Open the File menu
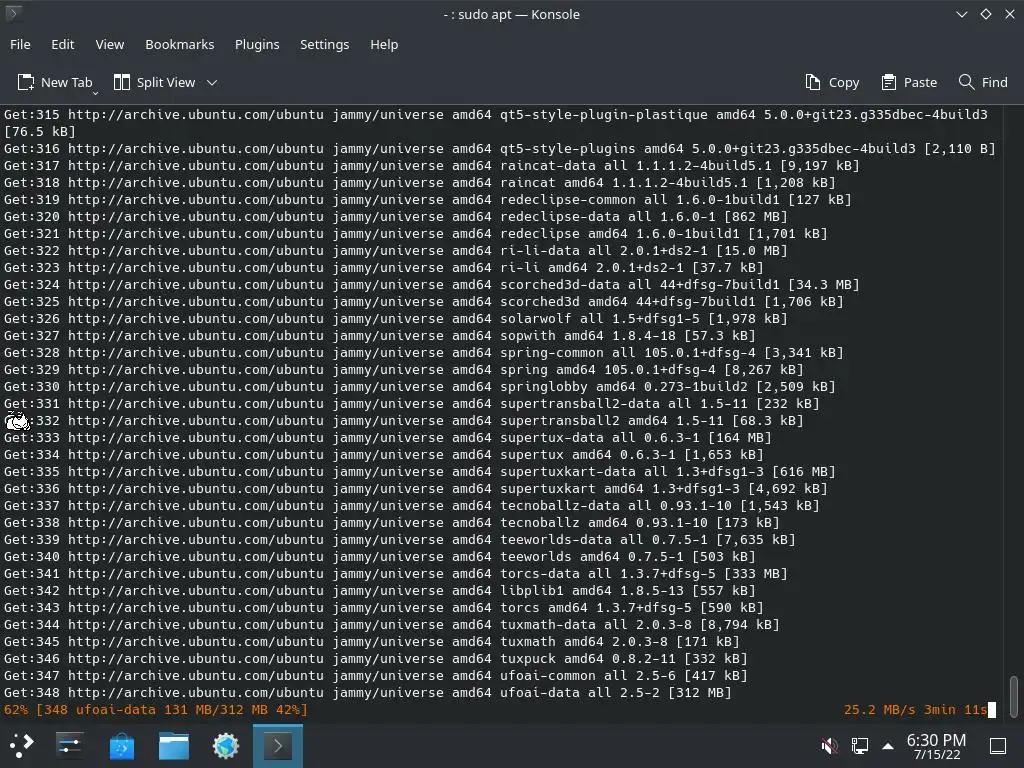1024x768 pixels. coord(20,44)
